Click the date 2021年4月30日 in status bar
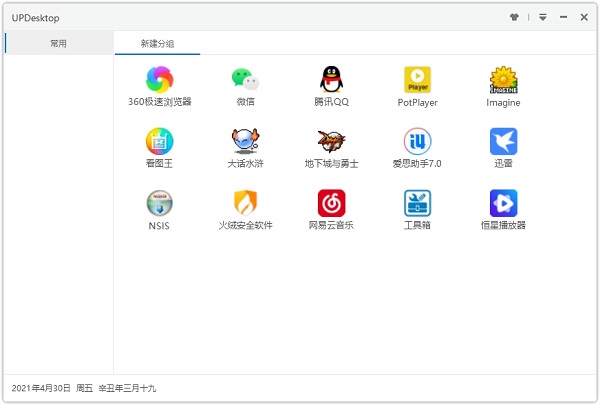This screenshot has width=600, height=405. point(41,388)
